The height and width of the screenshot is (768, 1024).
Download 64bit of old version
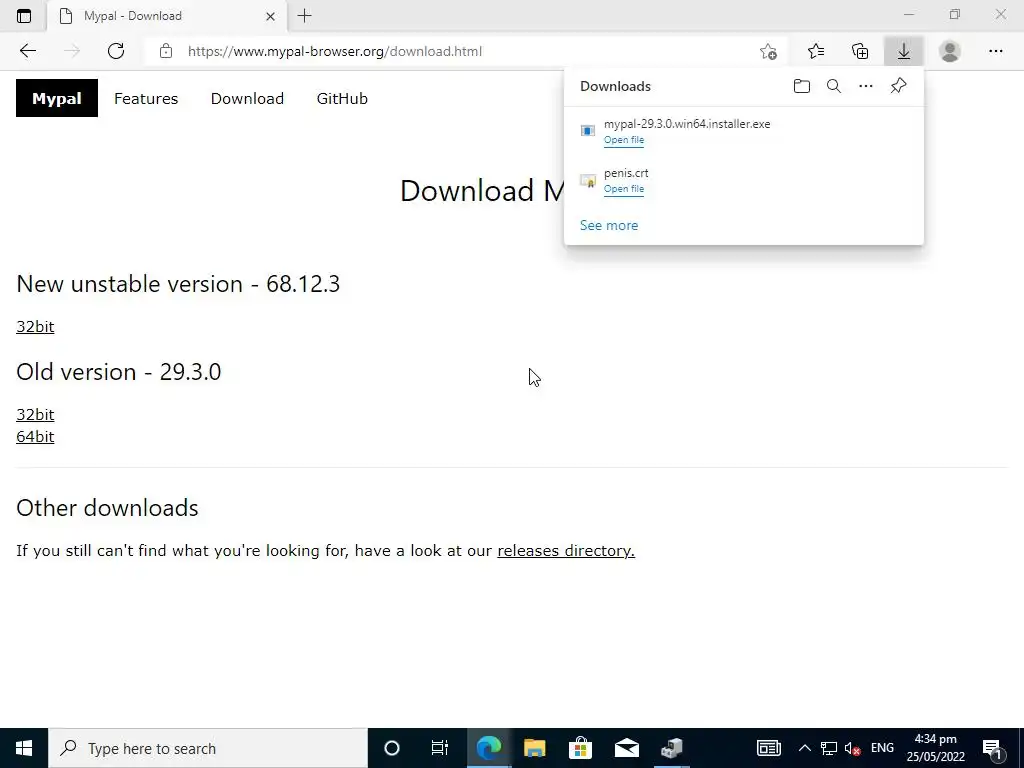pyautogui.click(x=35, y=436)
